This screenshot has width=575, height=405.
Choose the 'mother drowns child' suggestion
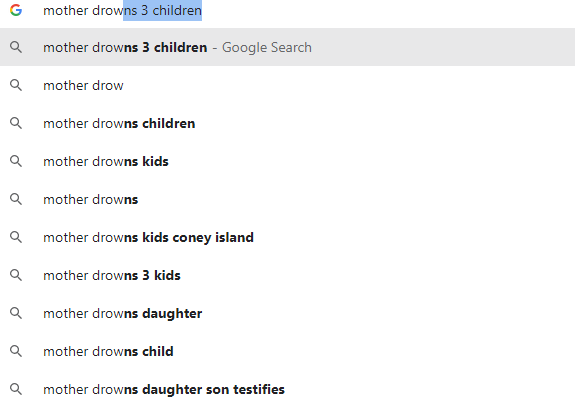click(288, 351)
